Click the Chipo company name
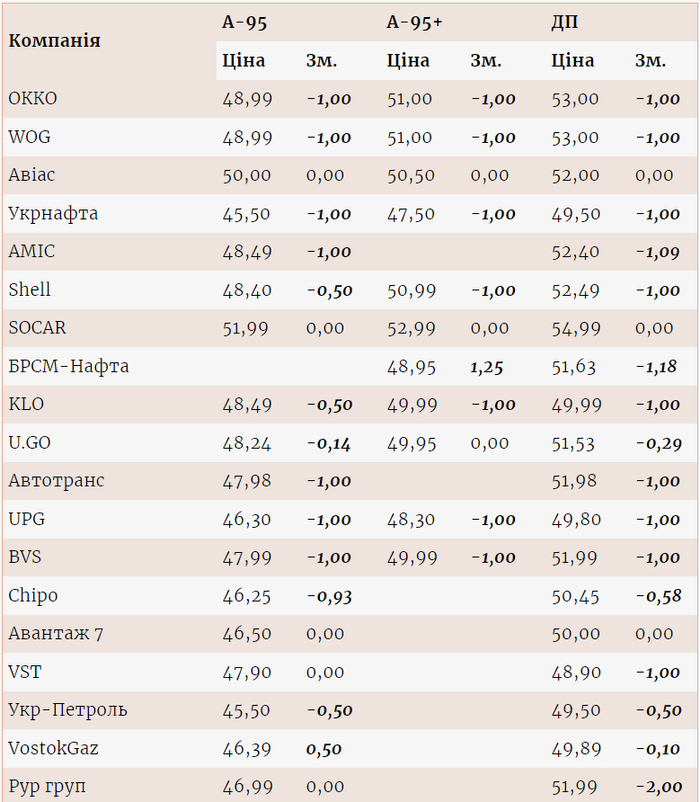 tap(33, 596)
